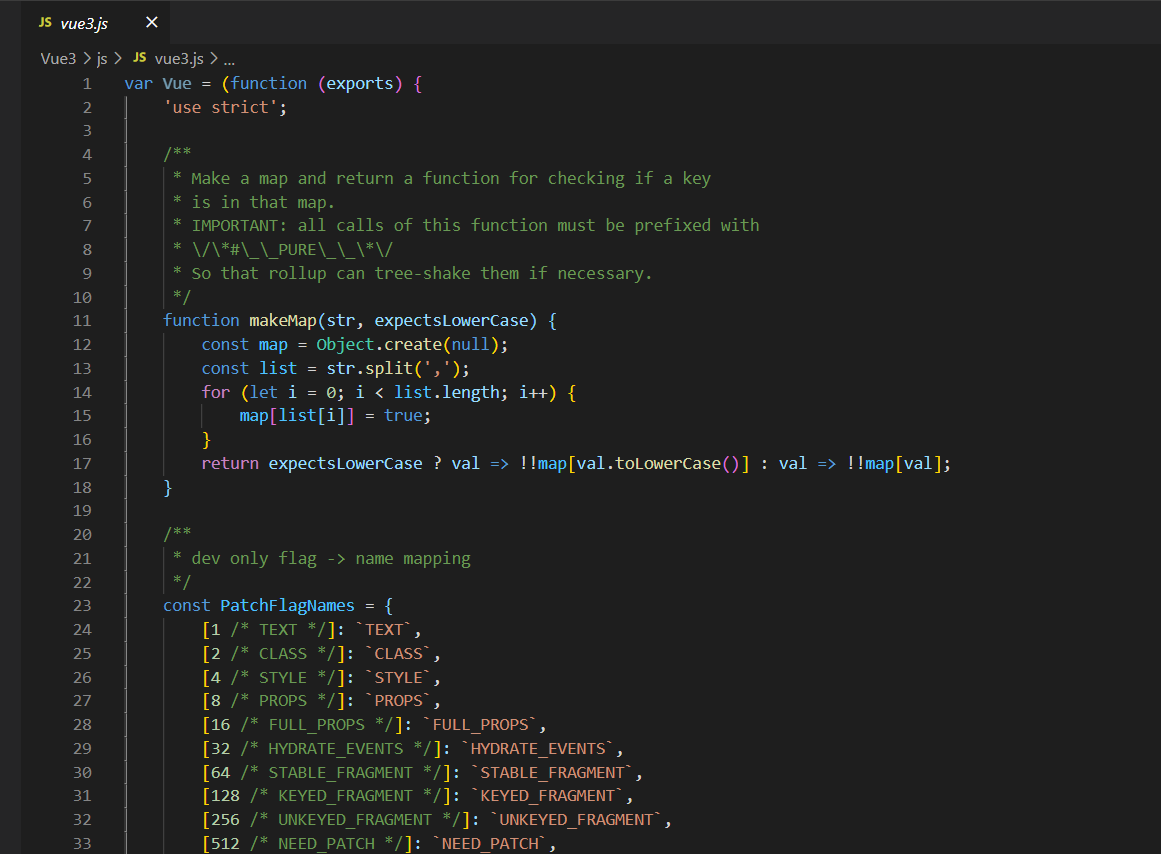Click the comment 'dev only flag -> name mapping'
1161x854 pixels.
pos(331,558)
